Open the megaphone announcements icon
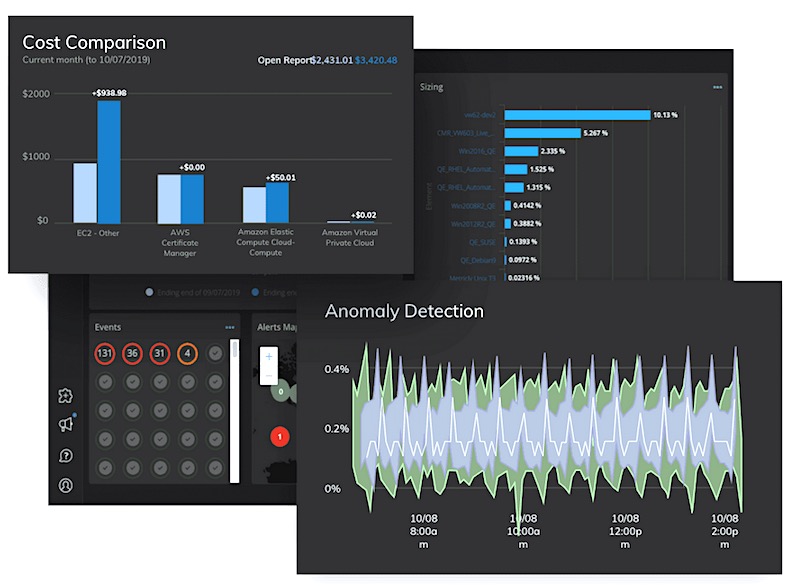 [x=66, y=425]
